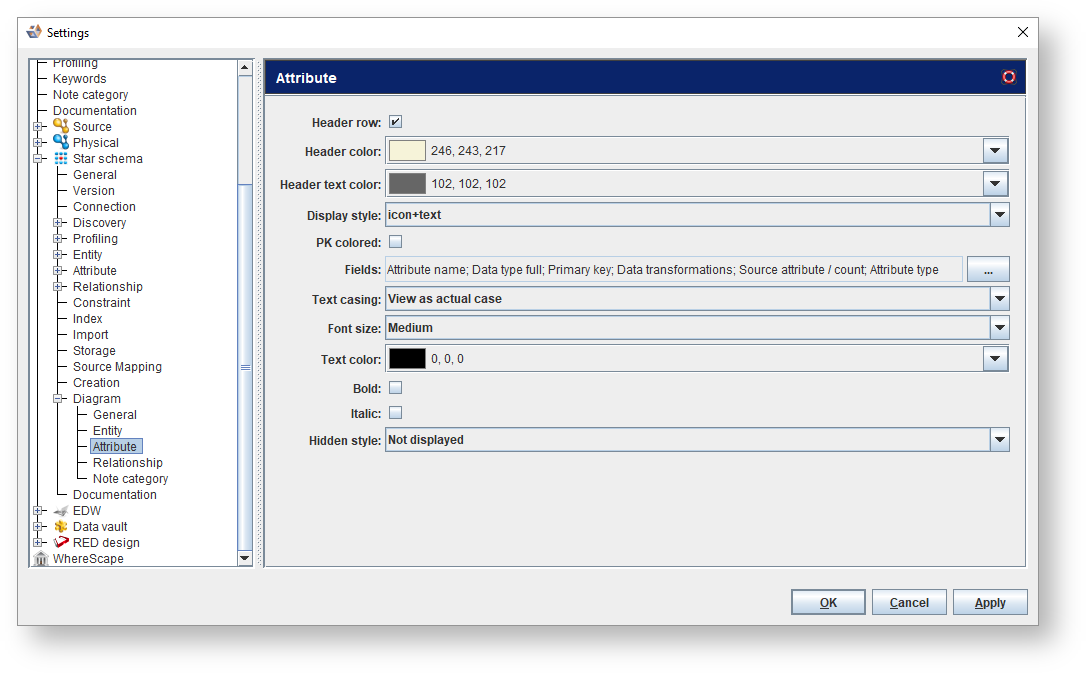The height and width of the screenshot is (674, 1087).
Task: Toggle the Header row checkbox
Action: click(x=395, y=122)
